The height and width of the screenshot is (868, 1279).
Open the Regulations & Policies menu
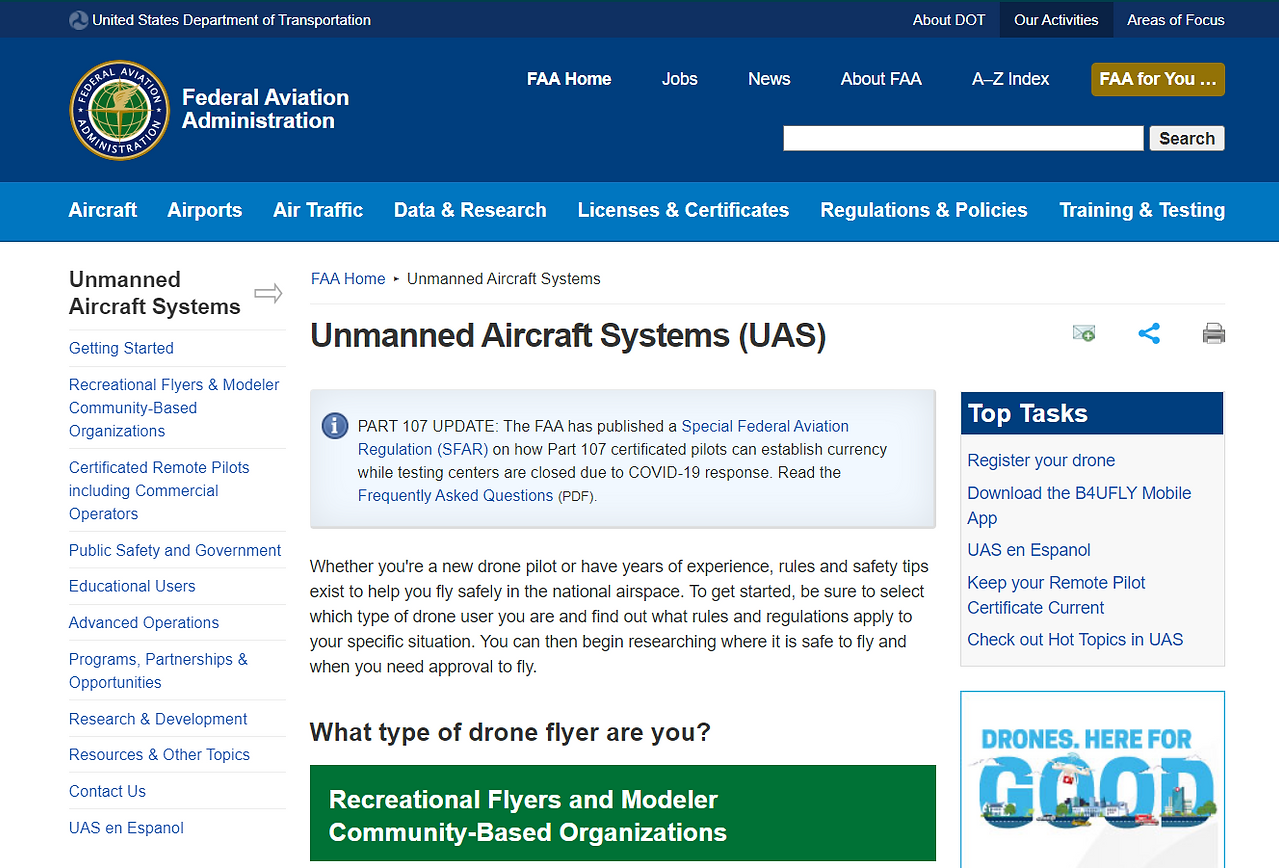[924, 210]
